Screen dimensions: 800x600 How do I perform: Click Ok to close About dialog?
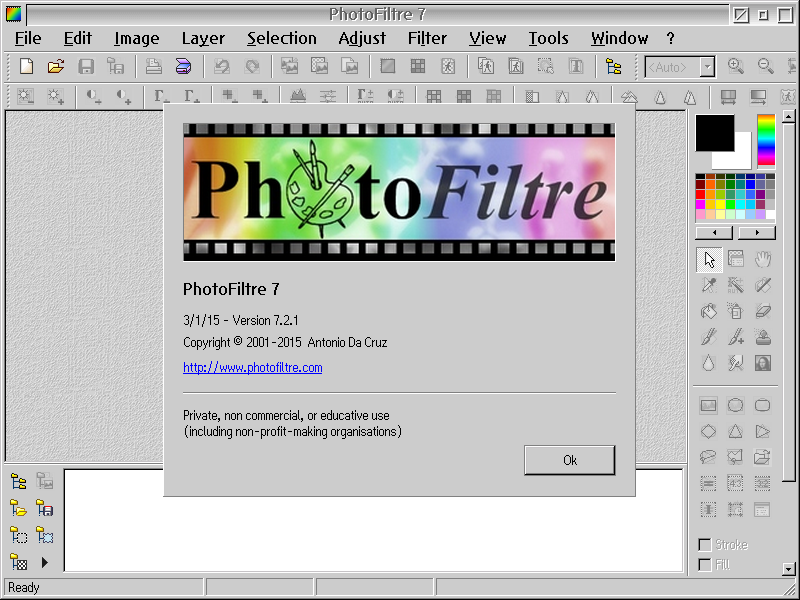pyautogui.click(x=569, y=460)
